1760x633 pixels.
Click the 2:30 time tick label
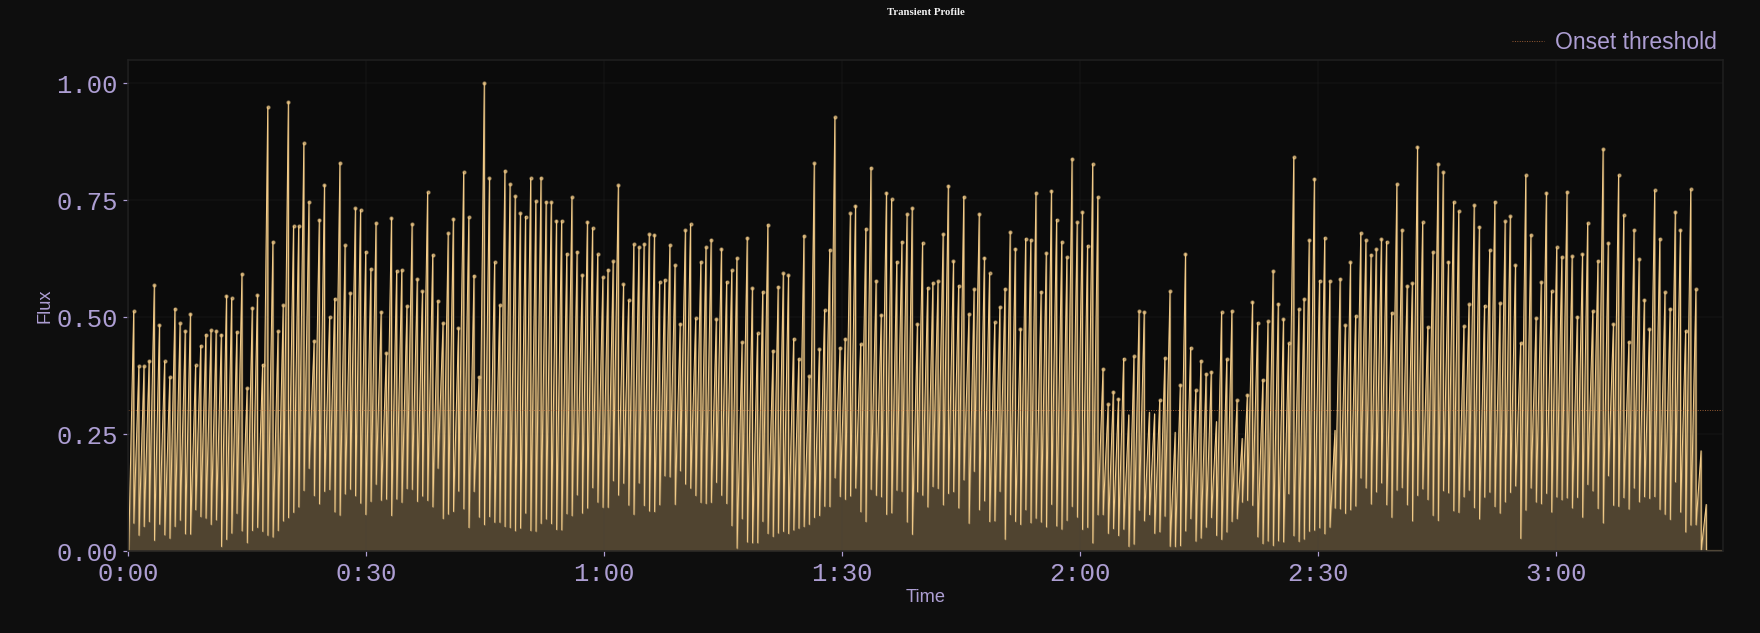(x=1318, y=574)
